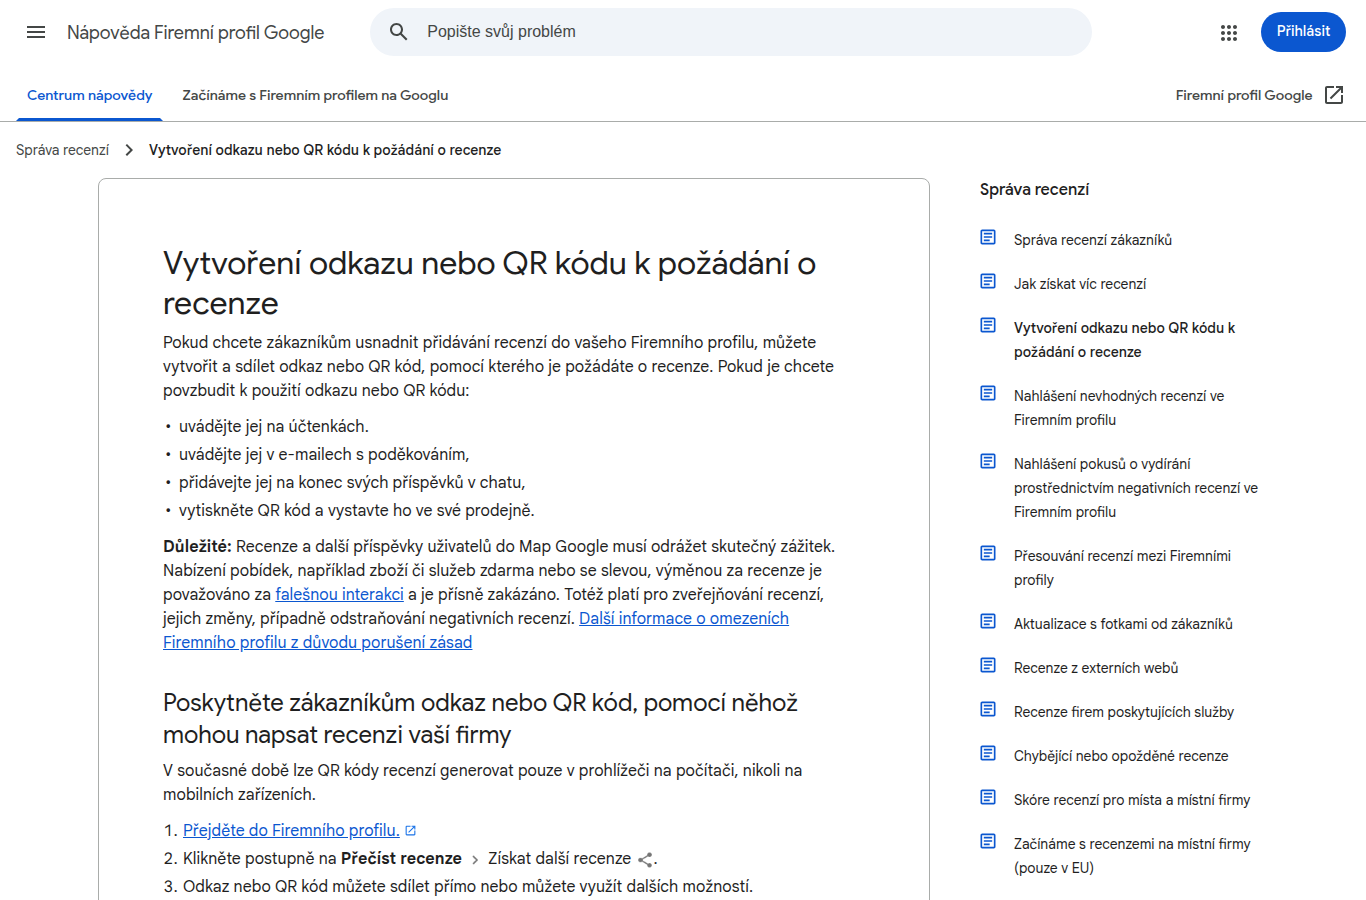1366x900 pixels.
Task: Click subheading Poskytněte zákazníkům odkaz nebo QR kód
Action: [480, 719]
